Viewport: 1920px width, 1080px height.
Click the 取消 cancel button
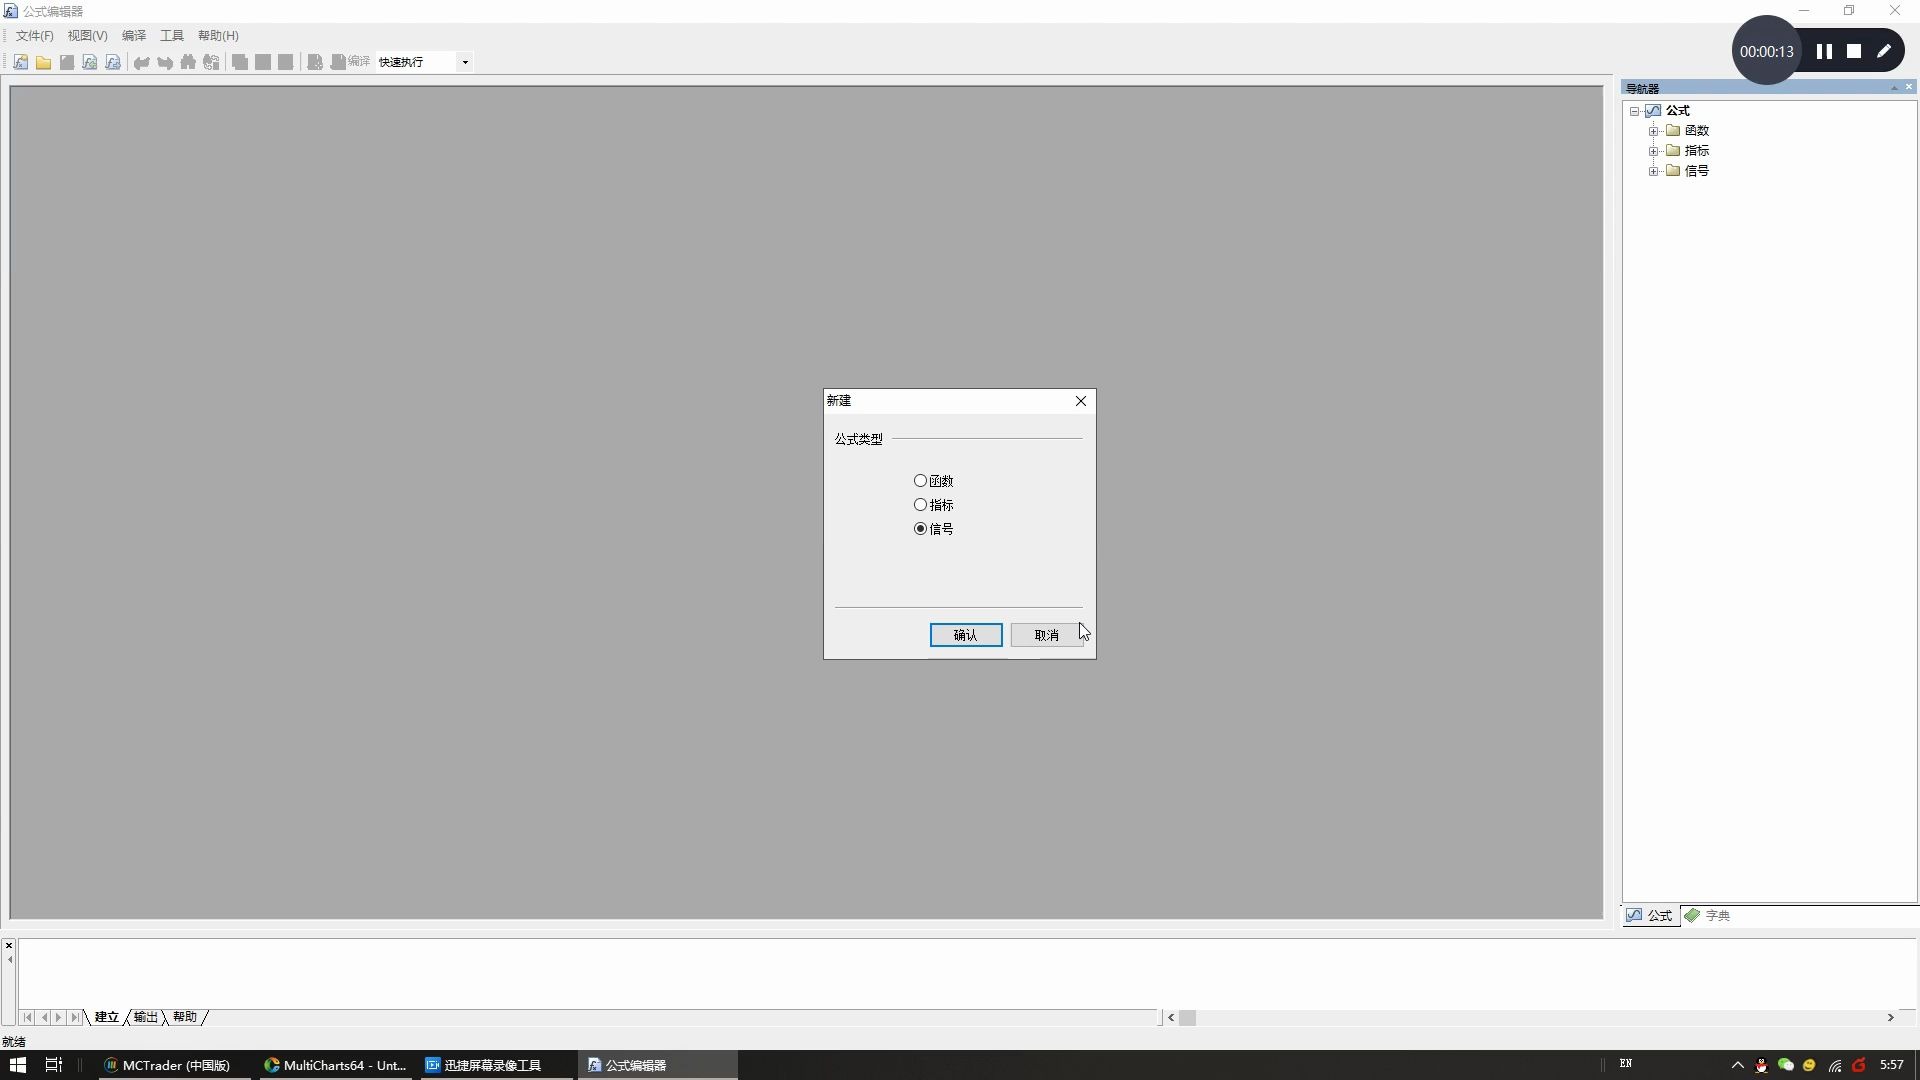click(1046, 634)
